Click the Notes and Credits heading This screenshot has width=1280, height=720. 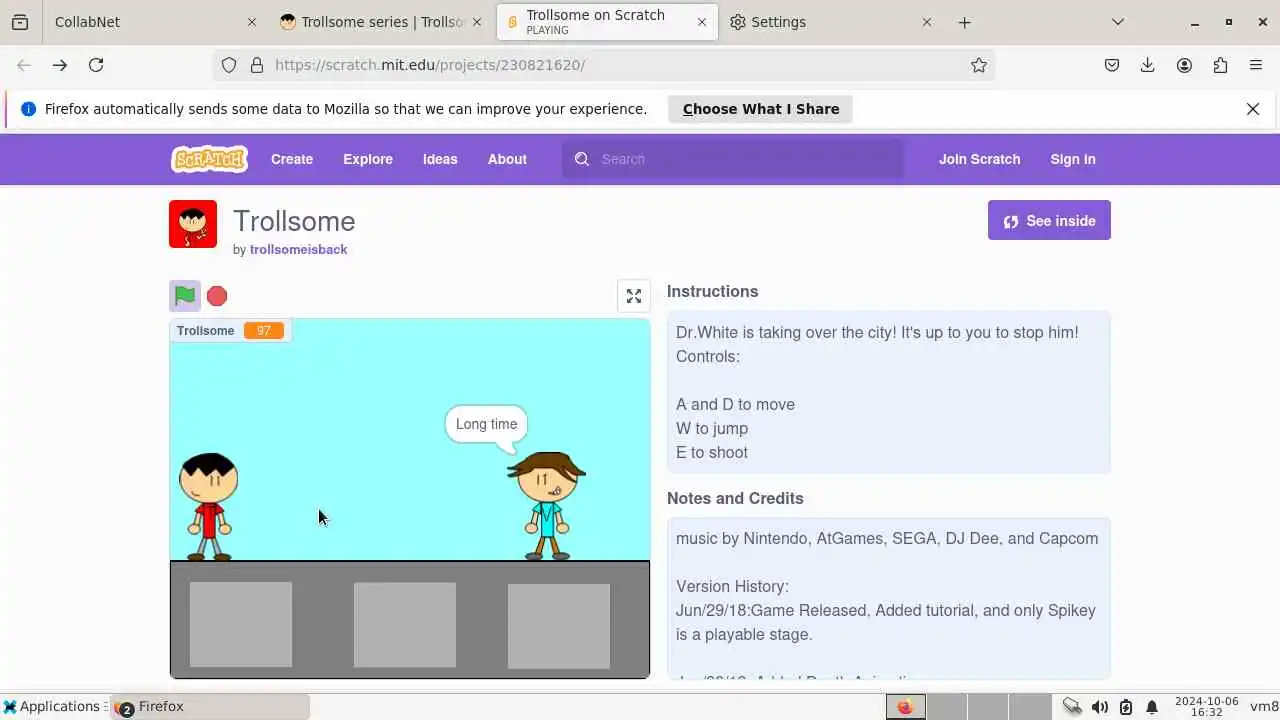click(x=735, y=499)
